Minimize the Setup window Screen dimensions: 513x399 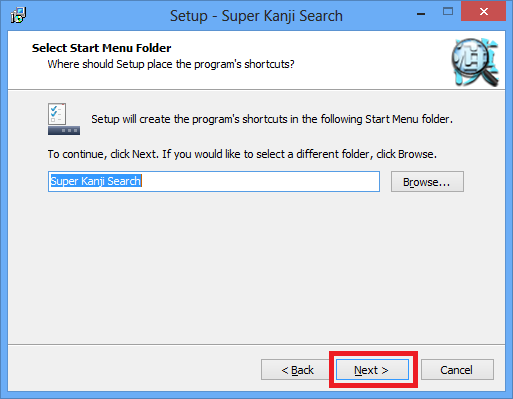[x=421, y=14]
